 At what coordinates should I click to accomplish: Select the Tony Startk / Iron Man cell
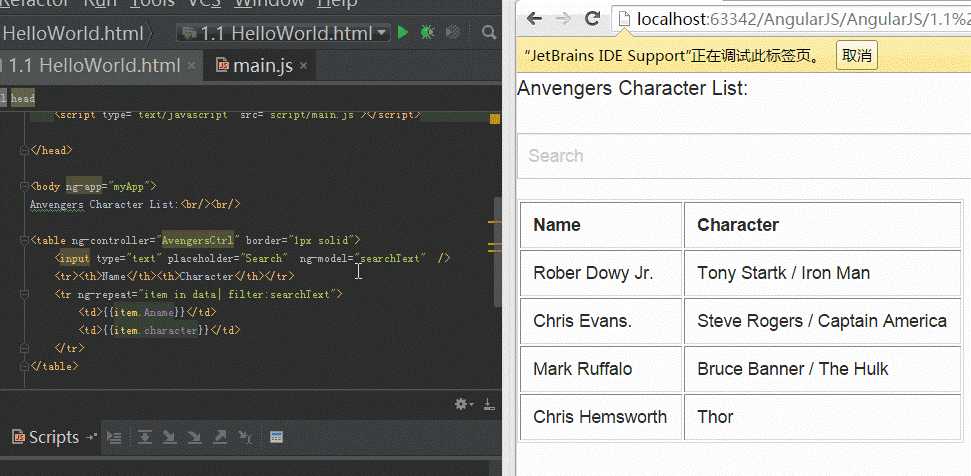coord(822,273)
